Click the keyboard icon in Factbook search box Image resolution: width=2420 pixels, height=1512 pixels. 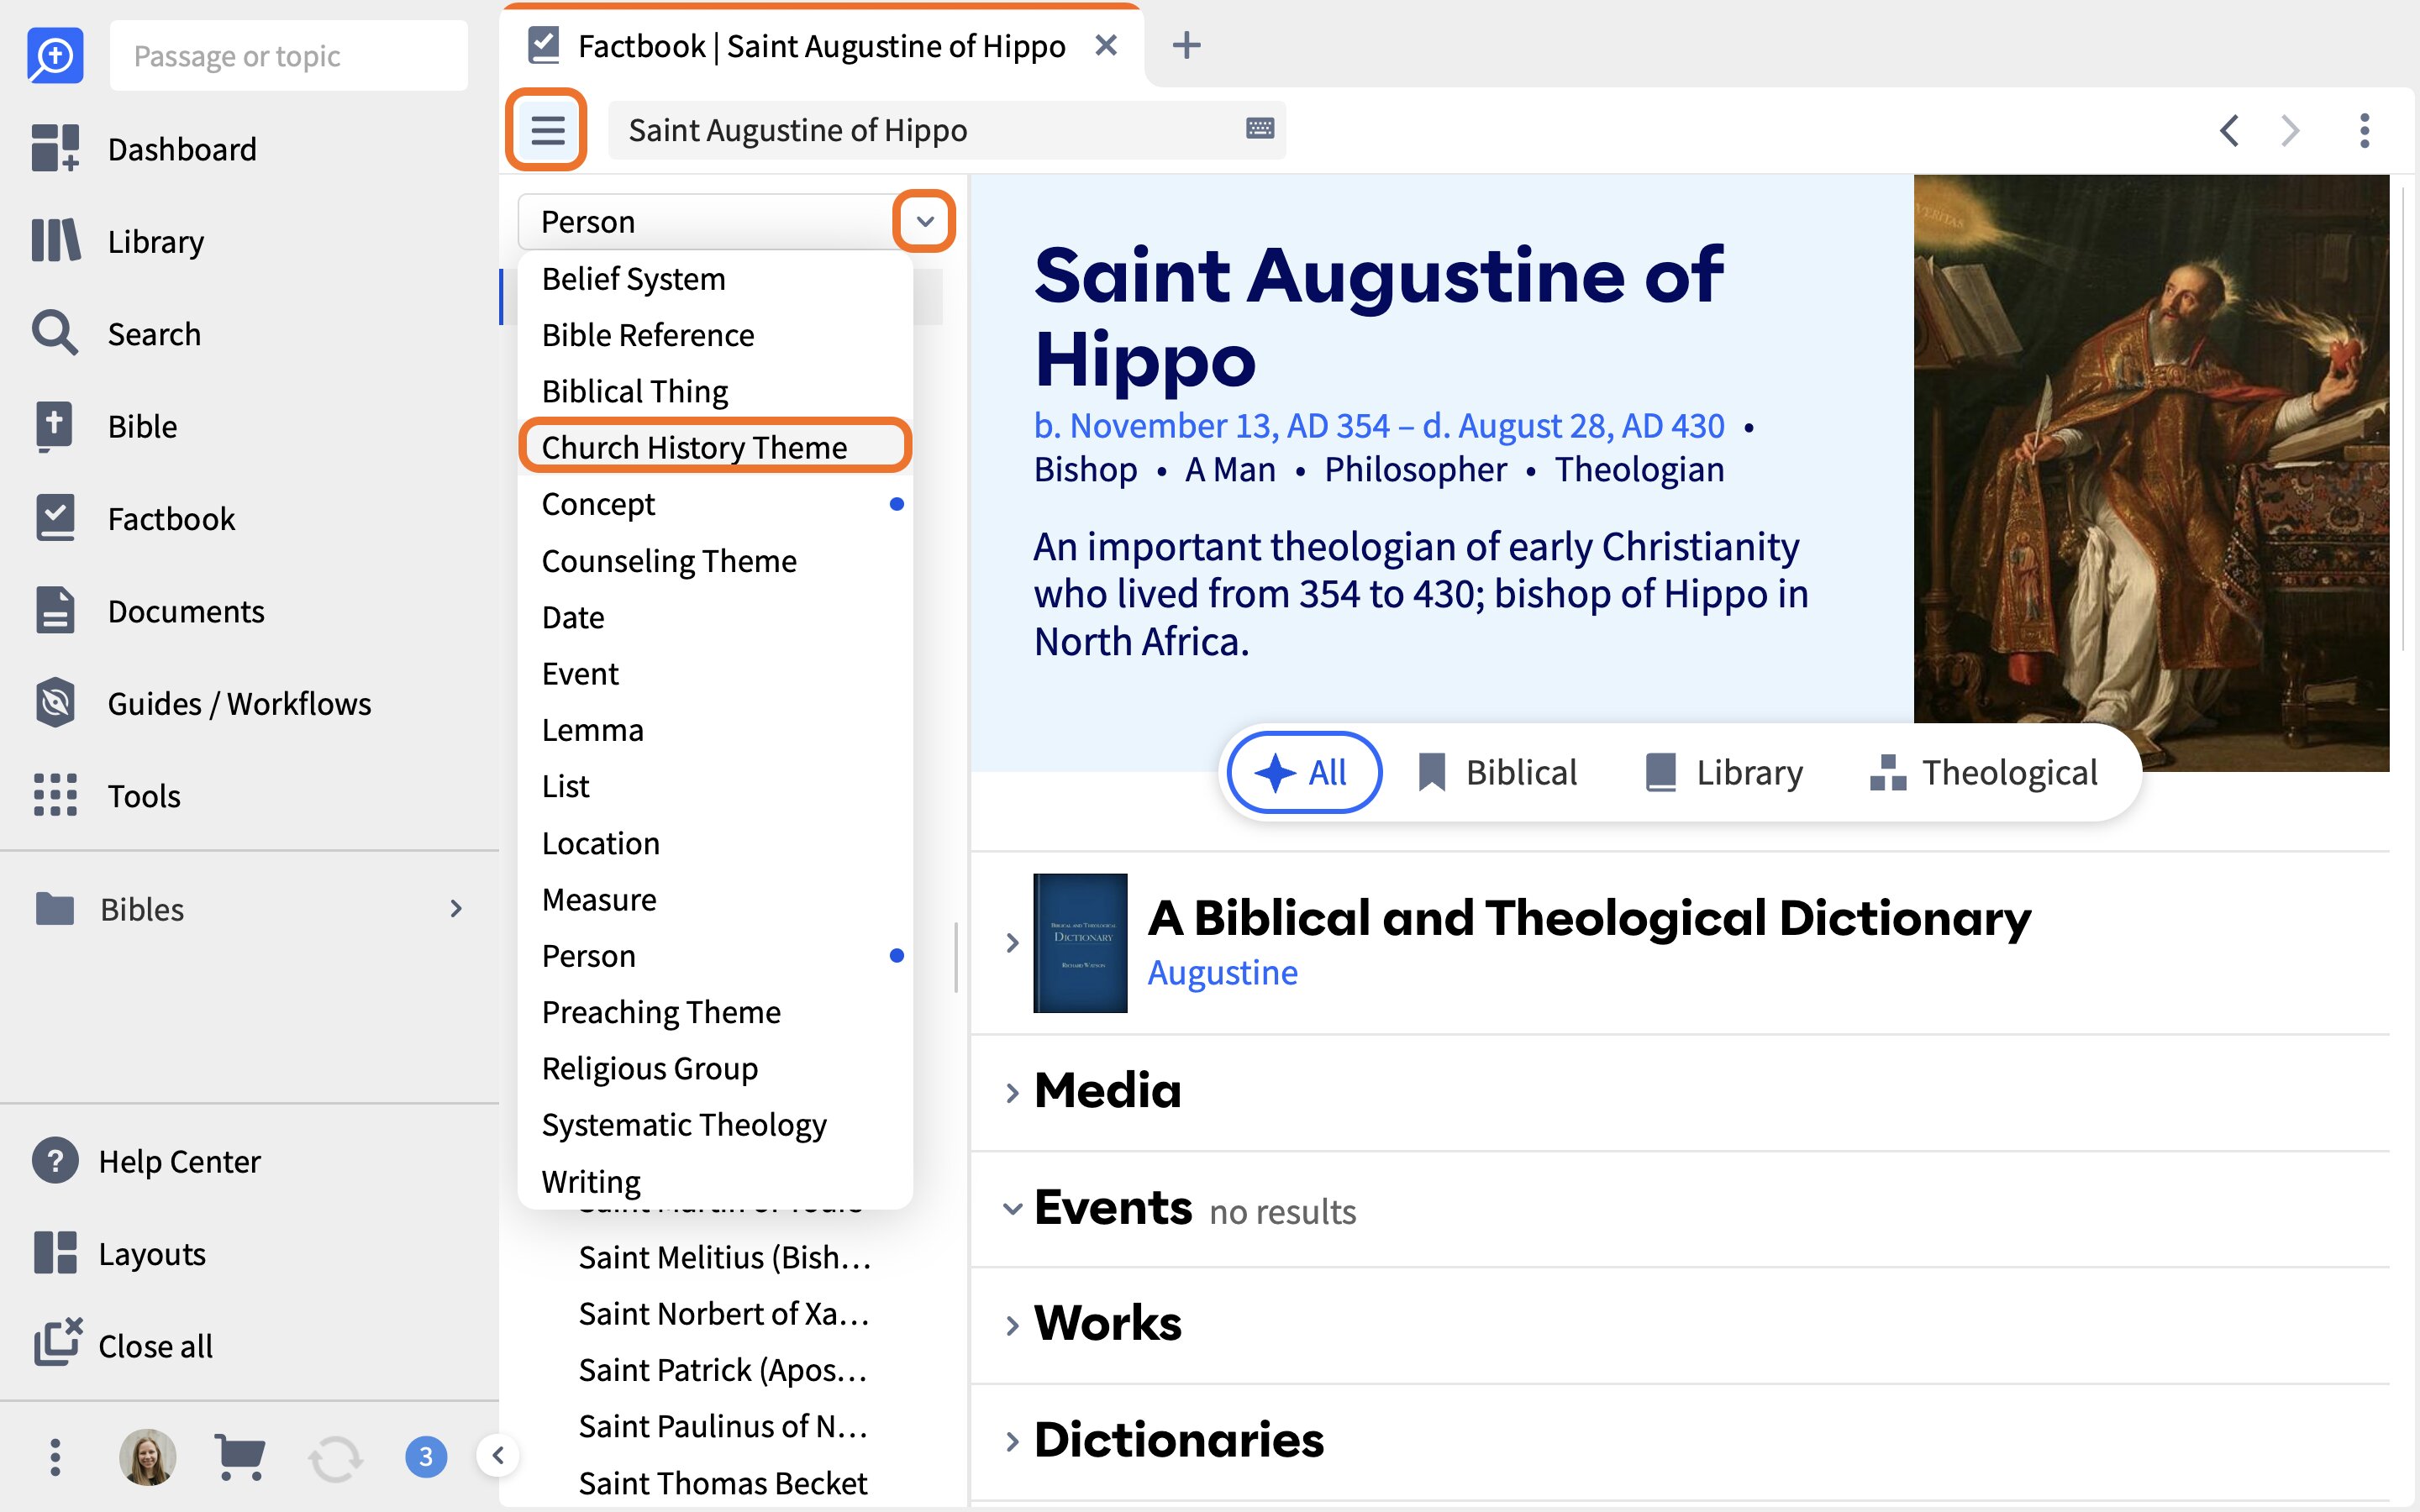click(x=1259, y=128)
